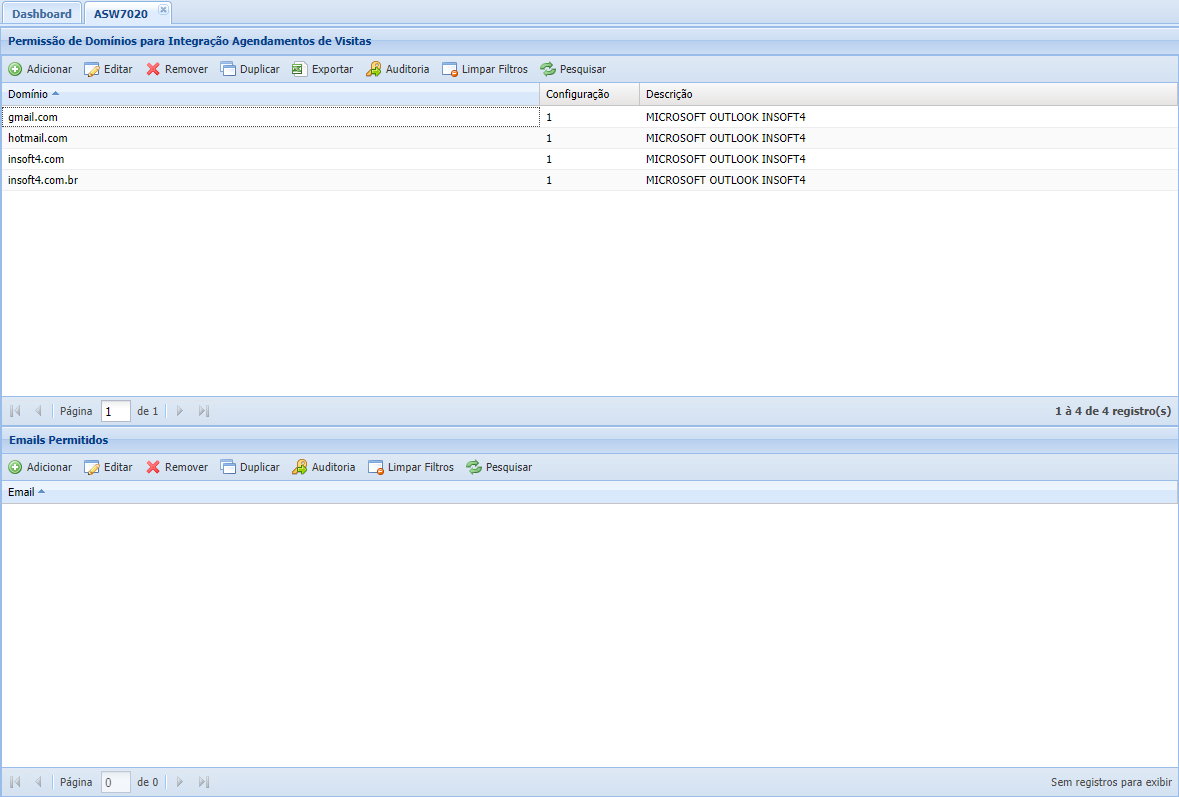Open domain Auditoria icon
The image size is (1179, 797).
click(x=374, y=69)
